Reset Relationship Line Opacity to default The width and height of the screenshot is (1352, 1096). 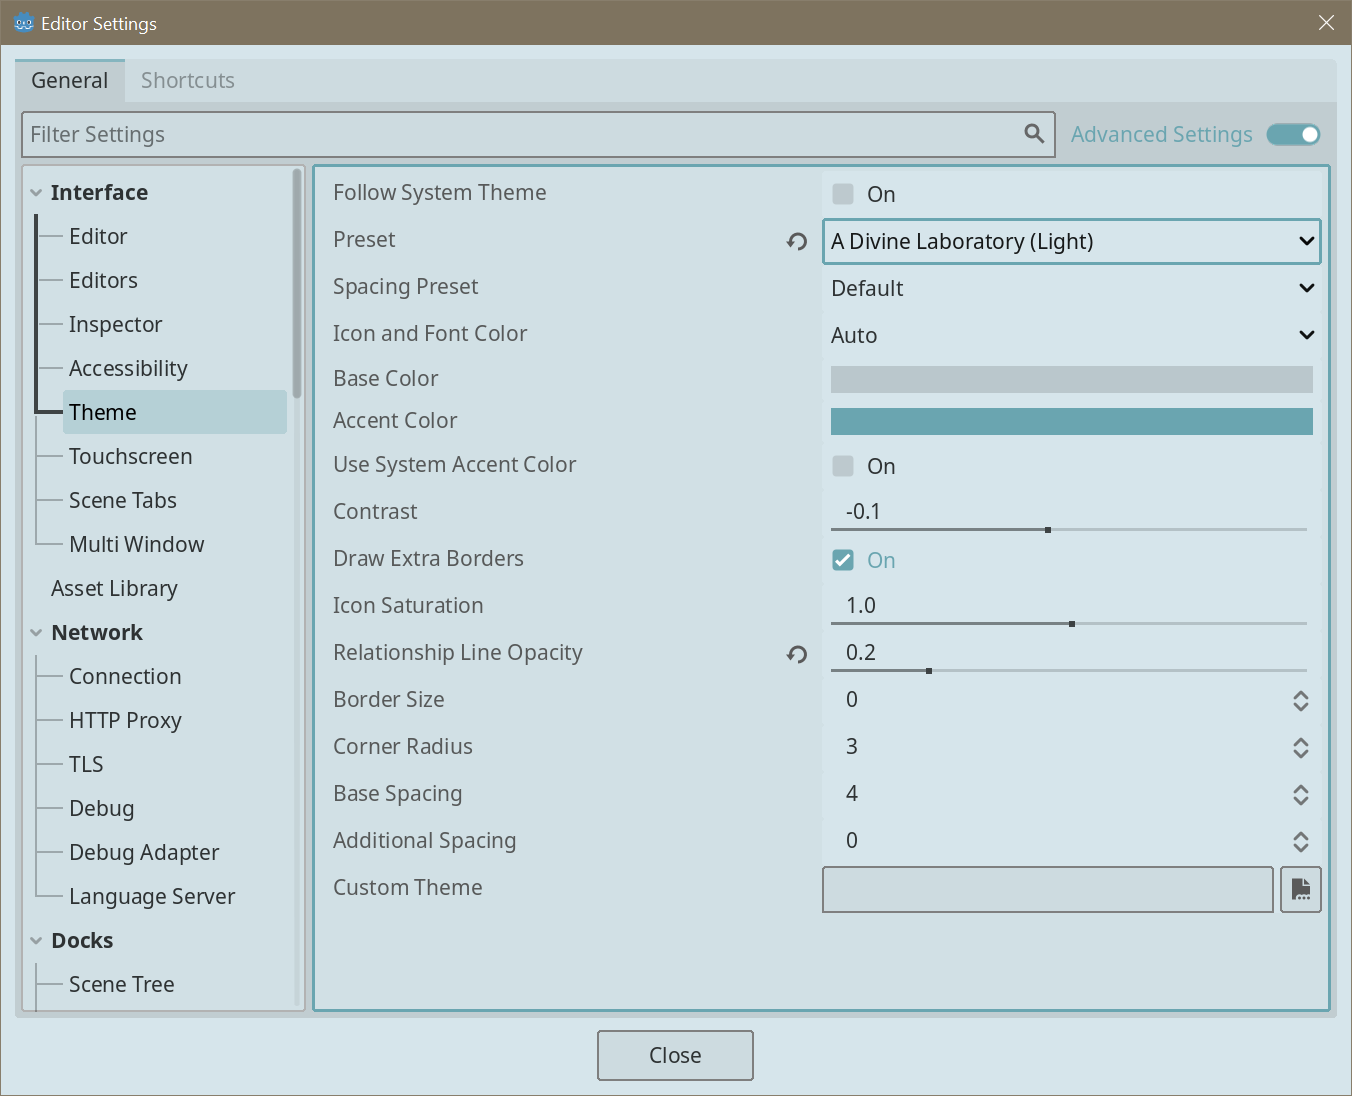[797, 654]
